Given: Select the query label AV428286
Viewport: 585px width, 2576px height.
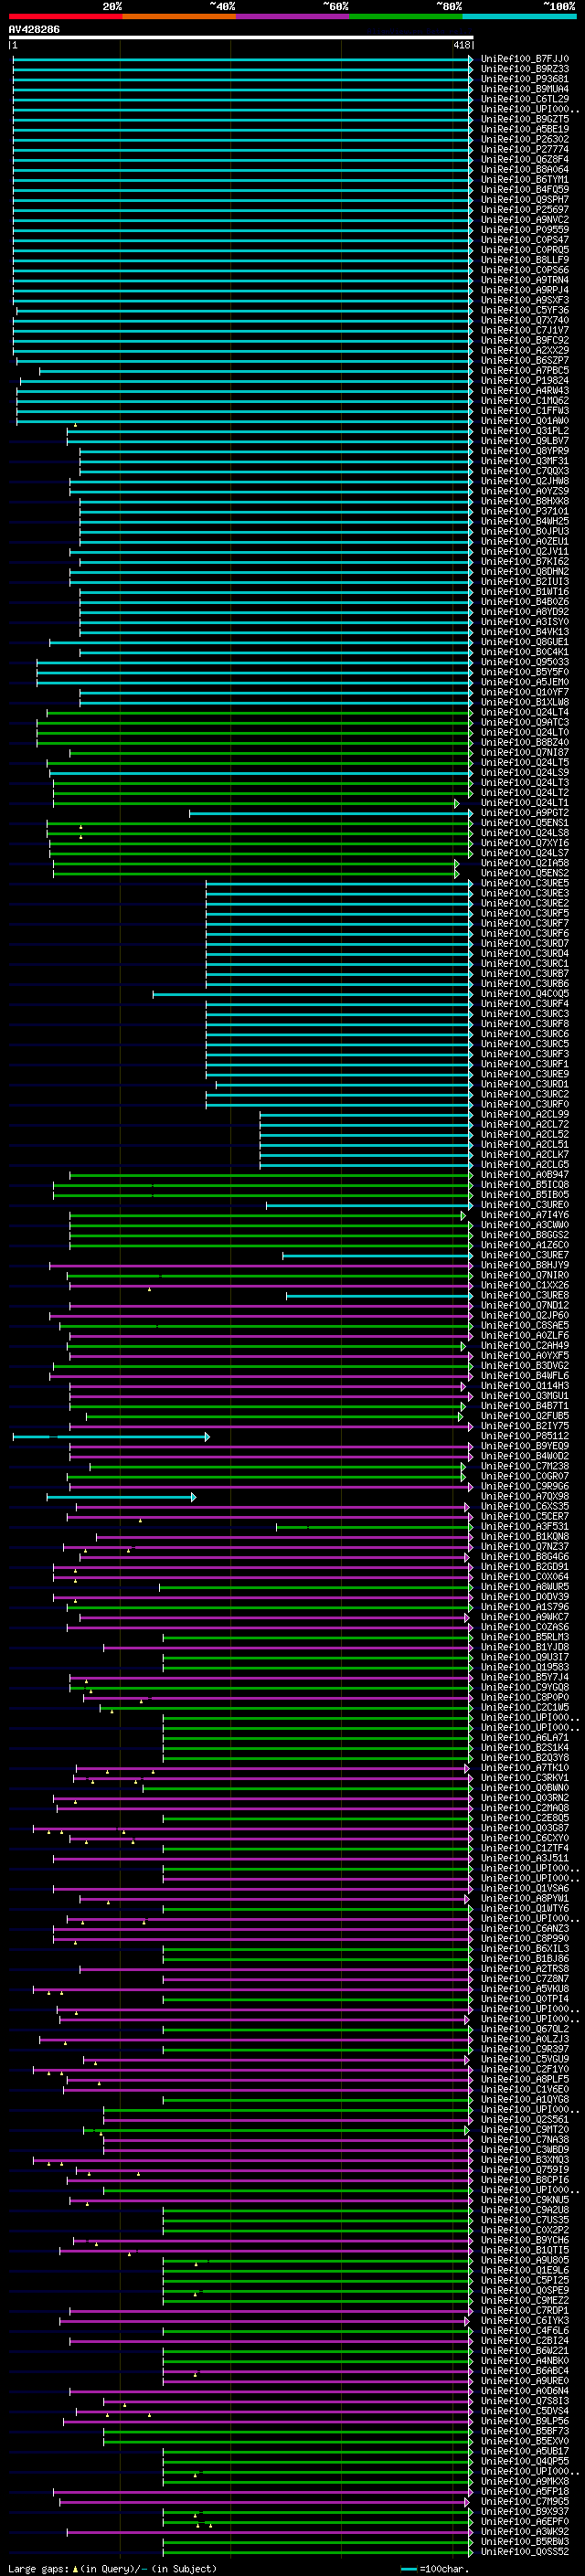Looking at the screenshot, I should [x=34, y=30].
